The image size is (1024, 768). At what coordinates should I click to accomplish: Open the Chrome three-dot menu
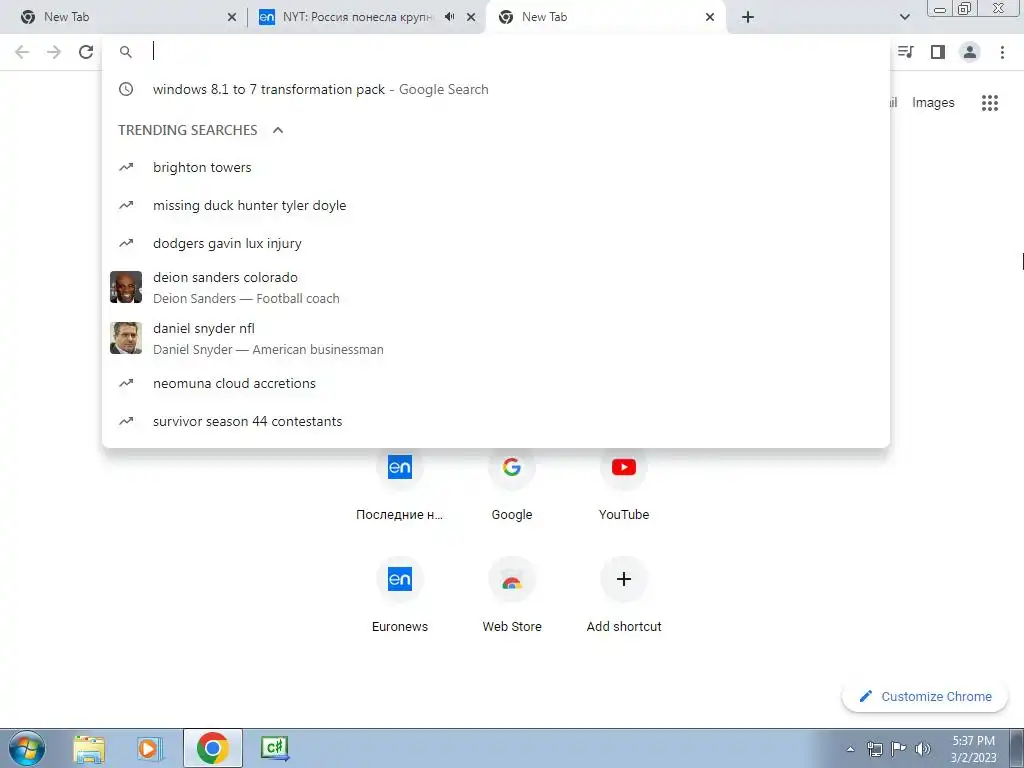(1002, 52)
